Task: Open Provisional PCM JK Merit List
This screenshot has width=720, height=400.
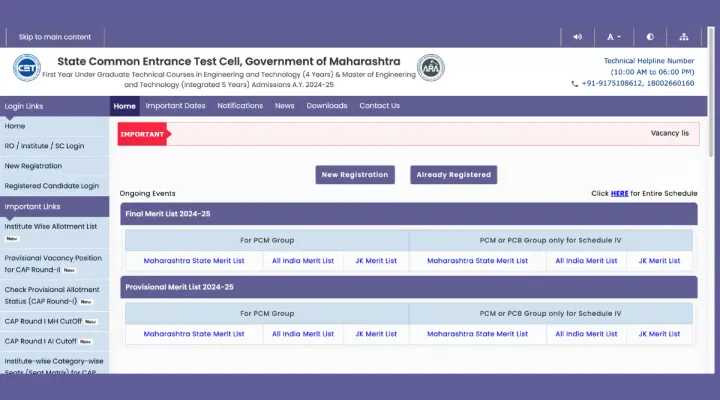Action: coord(376,334)
